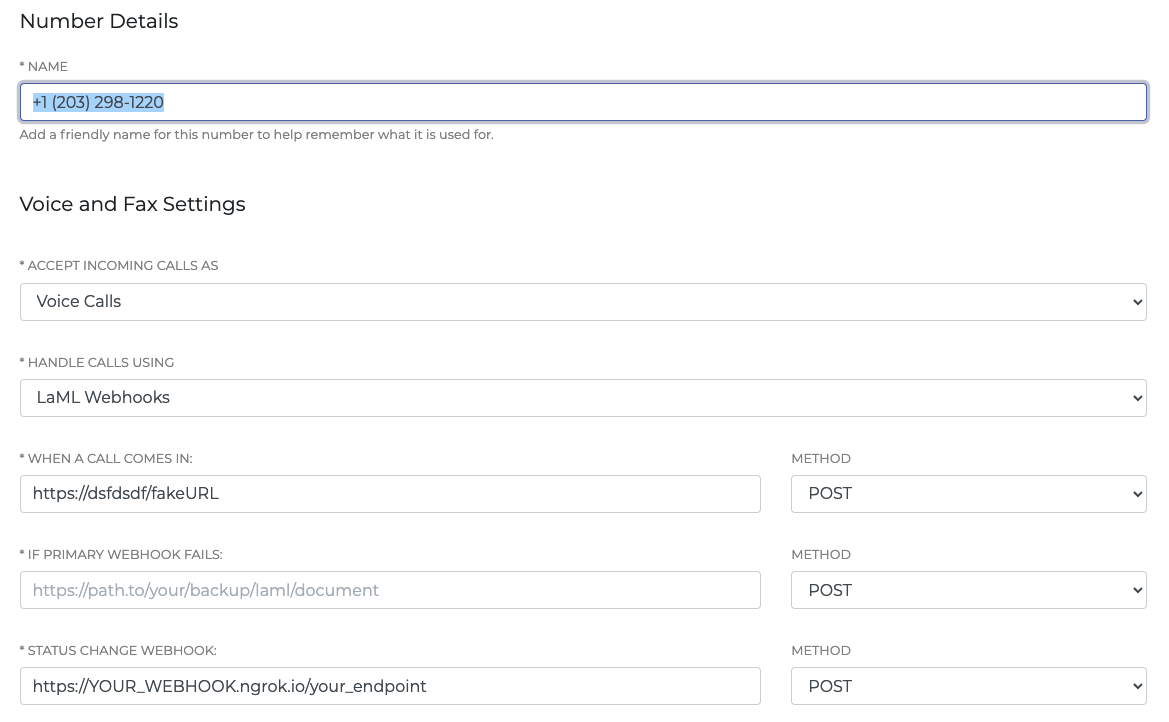This screenshot has height=722, width=1169.
Task: Open the Method dropdown for If Primary Webhook Fails
Action: [x=968, y=589]
